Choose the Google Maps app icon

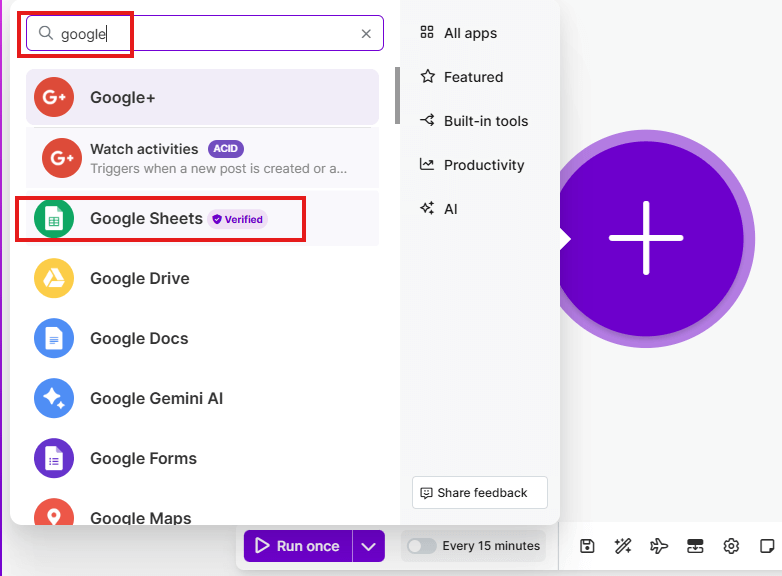pos(54,512)
